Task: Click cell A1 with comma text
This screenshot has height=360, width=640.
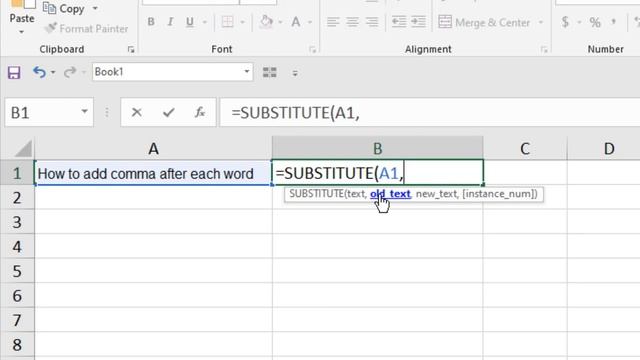Action: pyautogui.click(x=153, y=173)
